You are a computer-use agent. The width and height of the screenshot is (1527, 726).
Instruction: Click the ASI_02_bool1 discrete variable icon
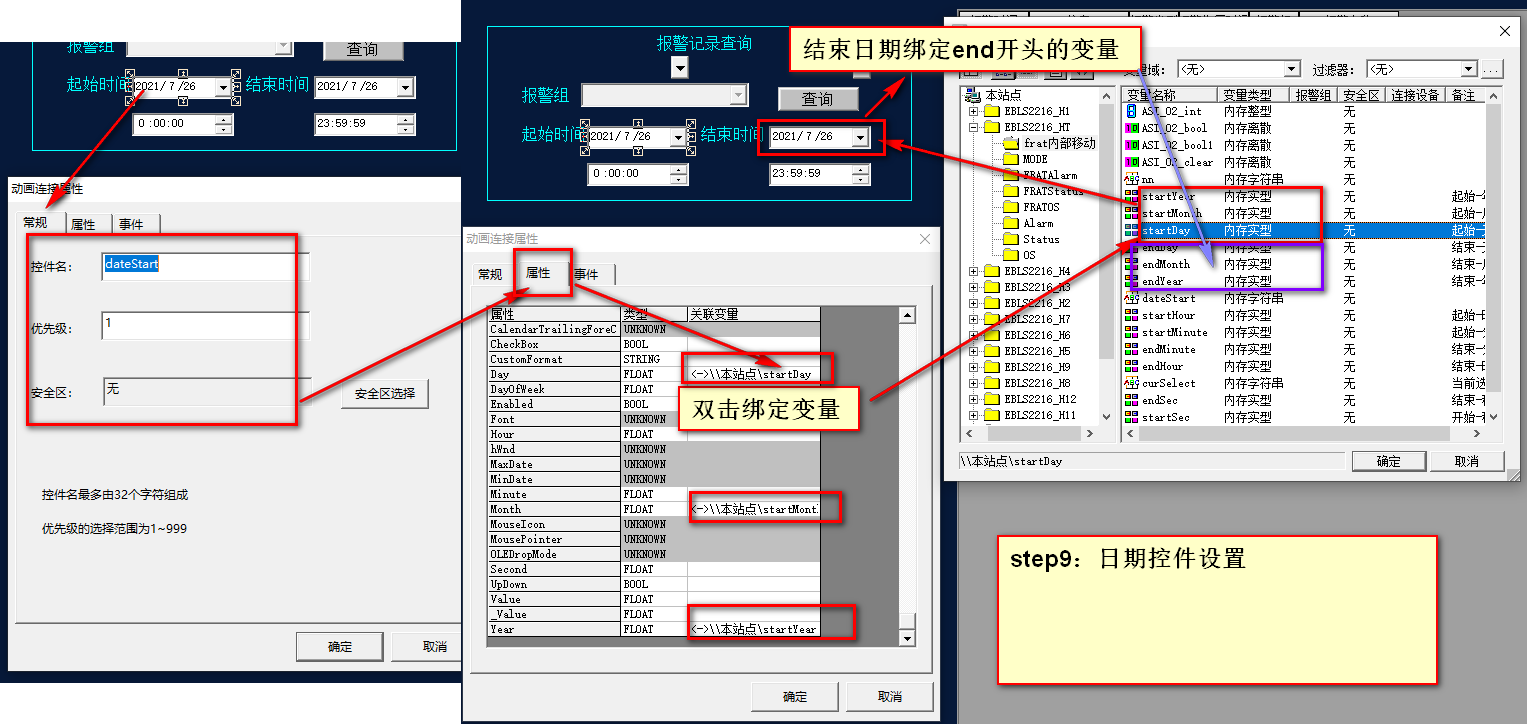1131,145
